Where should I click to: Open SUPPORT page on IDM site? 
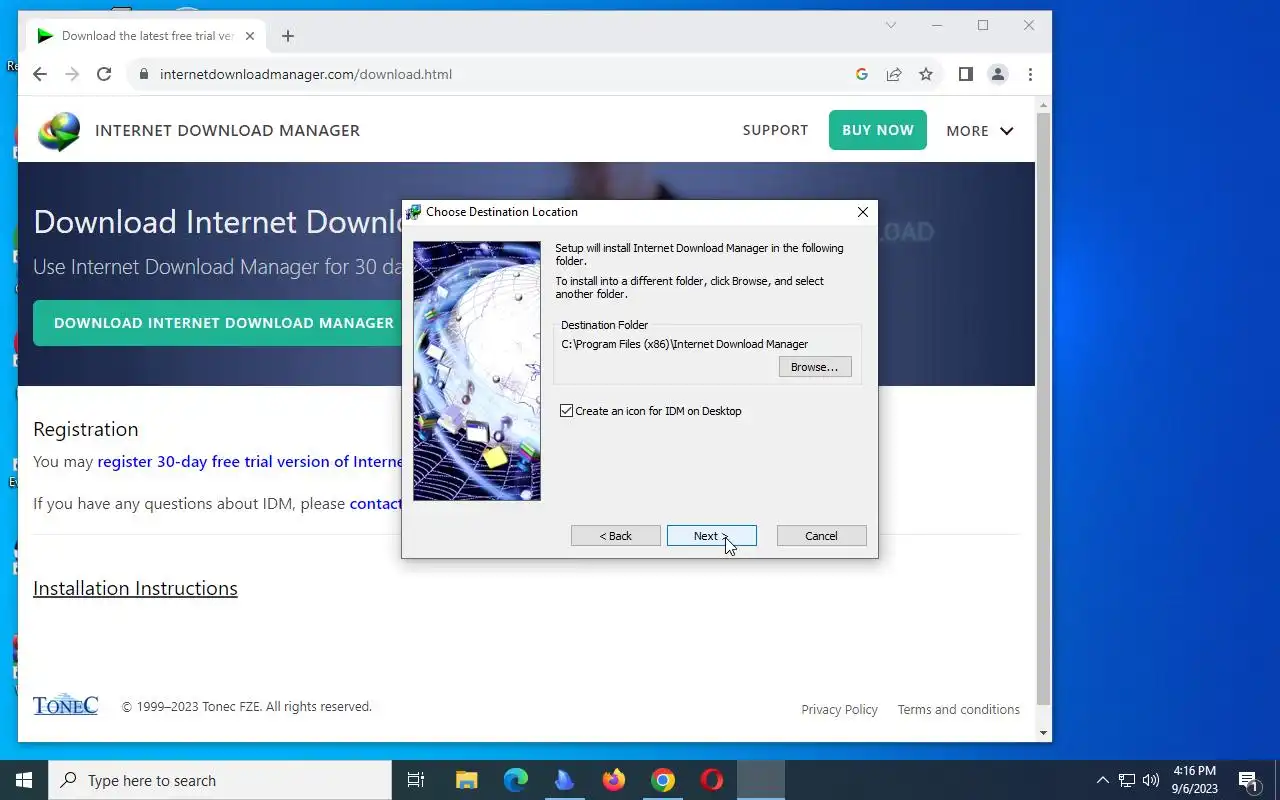pyautogui.click(x=775, y=130)
